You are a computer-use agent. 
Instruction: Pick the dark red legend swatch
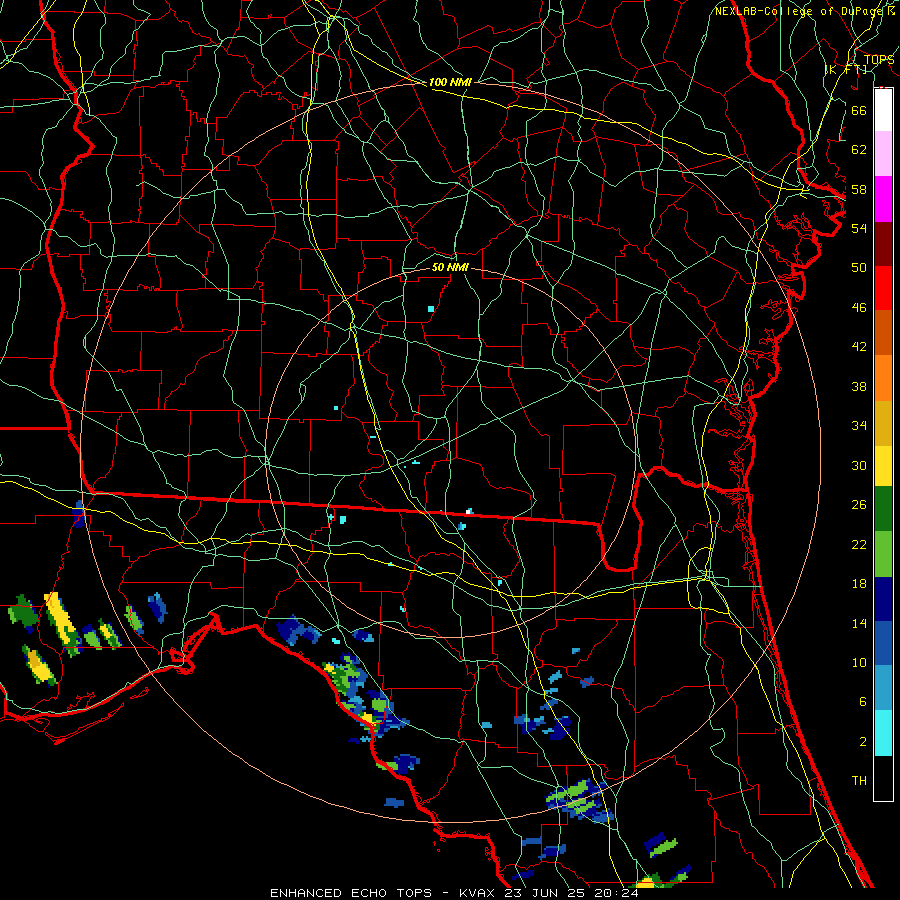click(x=883, y=244)
